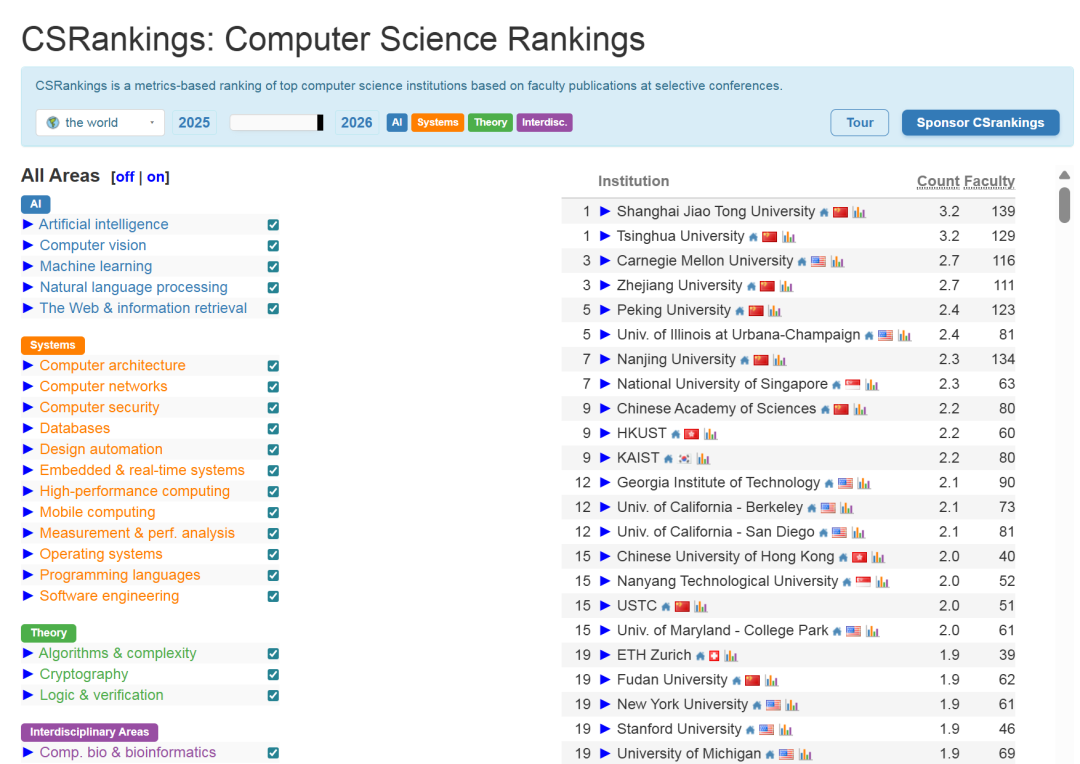The image size is (1080, 764).
Task: Click the scrollbar up arrow
Action: click(1064, 175)
